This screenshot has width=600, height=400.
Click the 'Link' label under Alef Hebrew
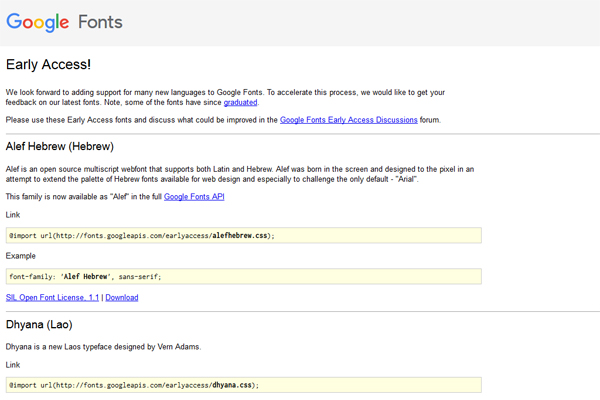click(13, 215)
